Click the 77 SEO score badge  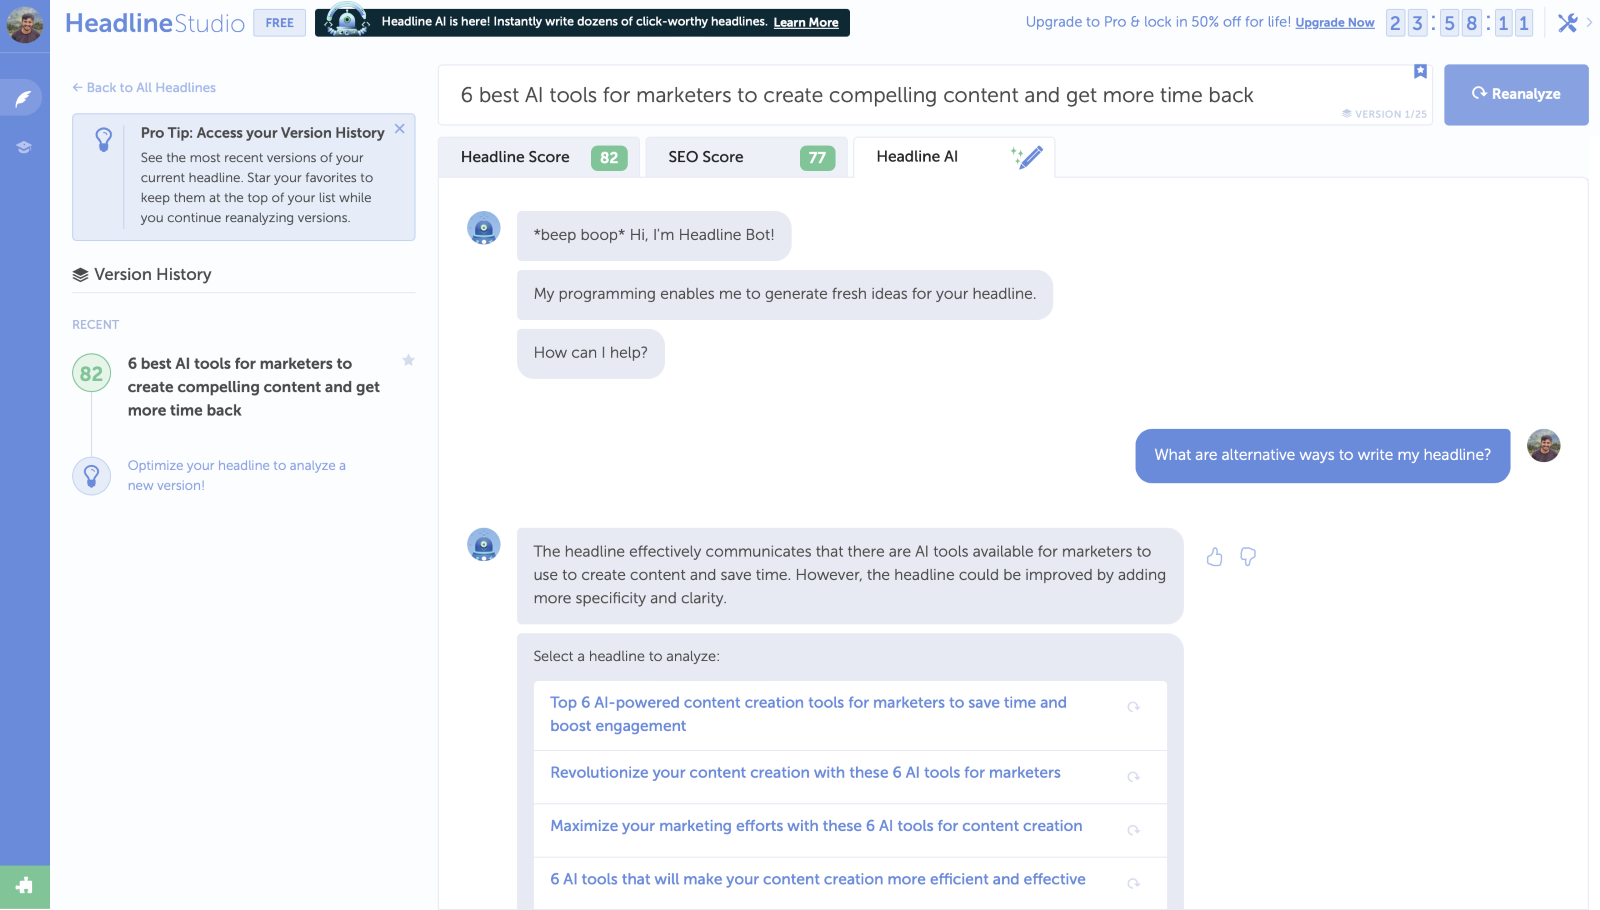(x=817, y=158)
